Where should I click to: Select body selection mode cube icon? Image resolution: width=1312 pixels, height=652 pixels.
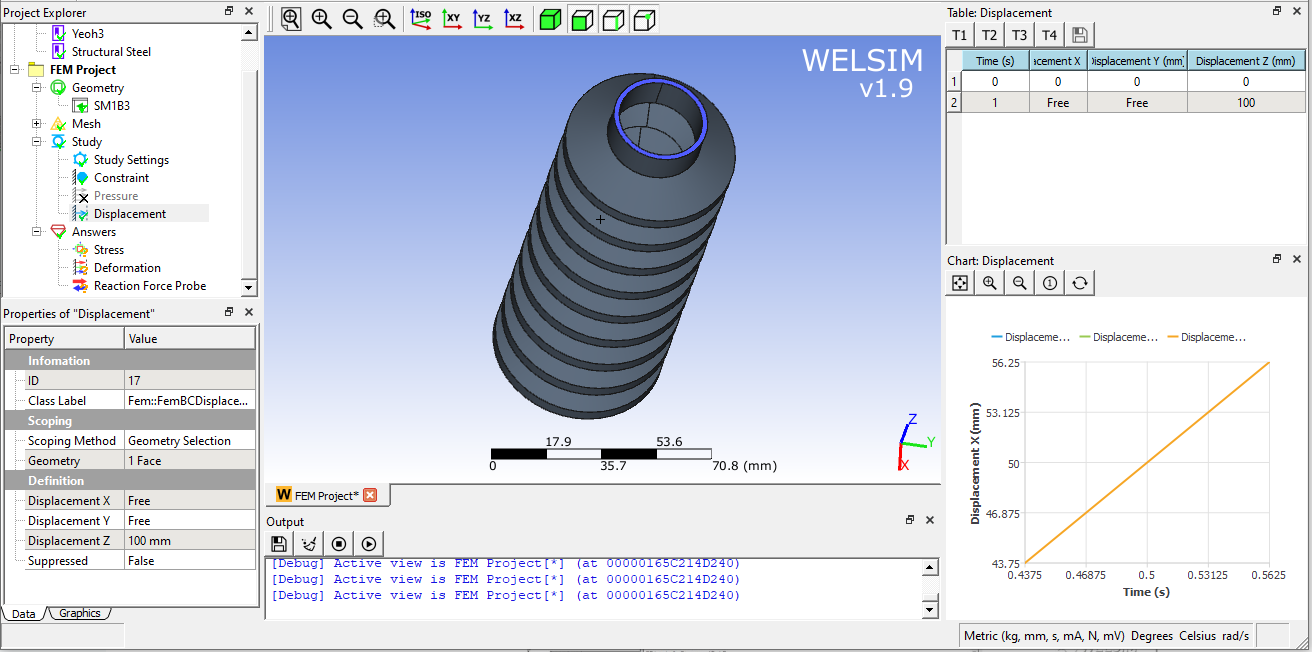(x=550, y=19)
